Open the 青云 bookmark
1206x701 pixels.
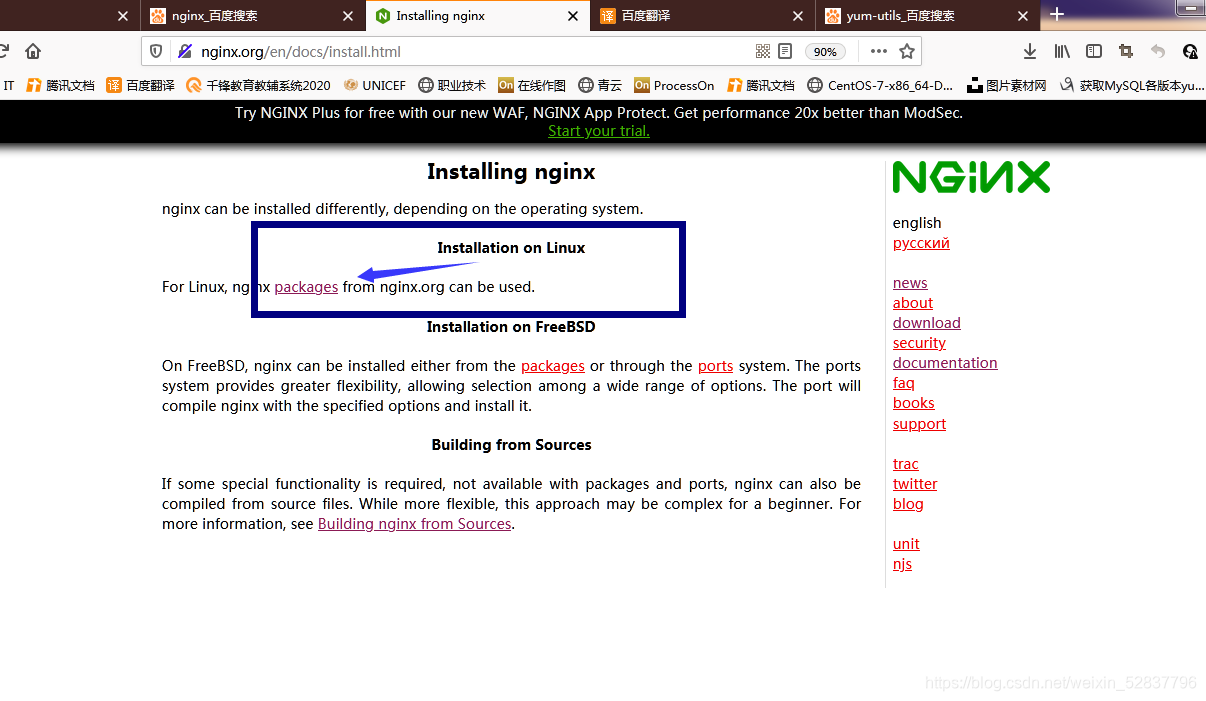coord(600,86)
